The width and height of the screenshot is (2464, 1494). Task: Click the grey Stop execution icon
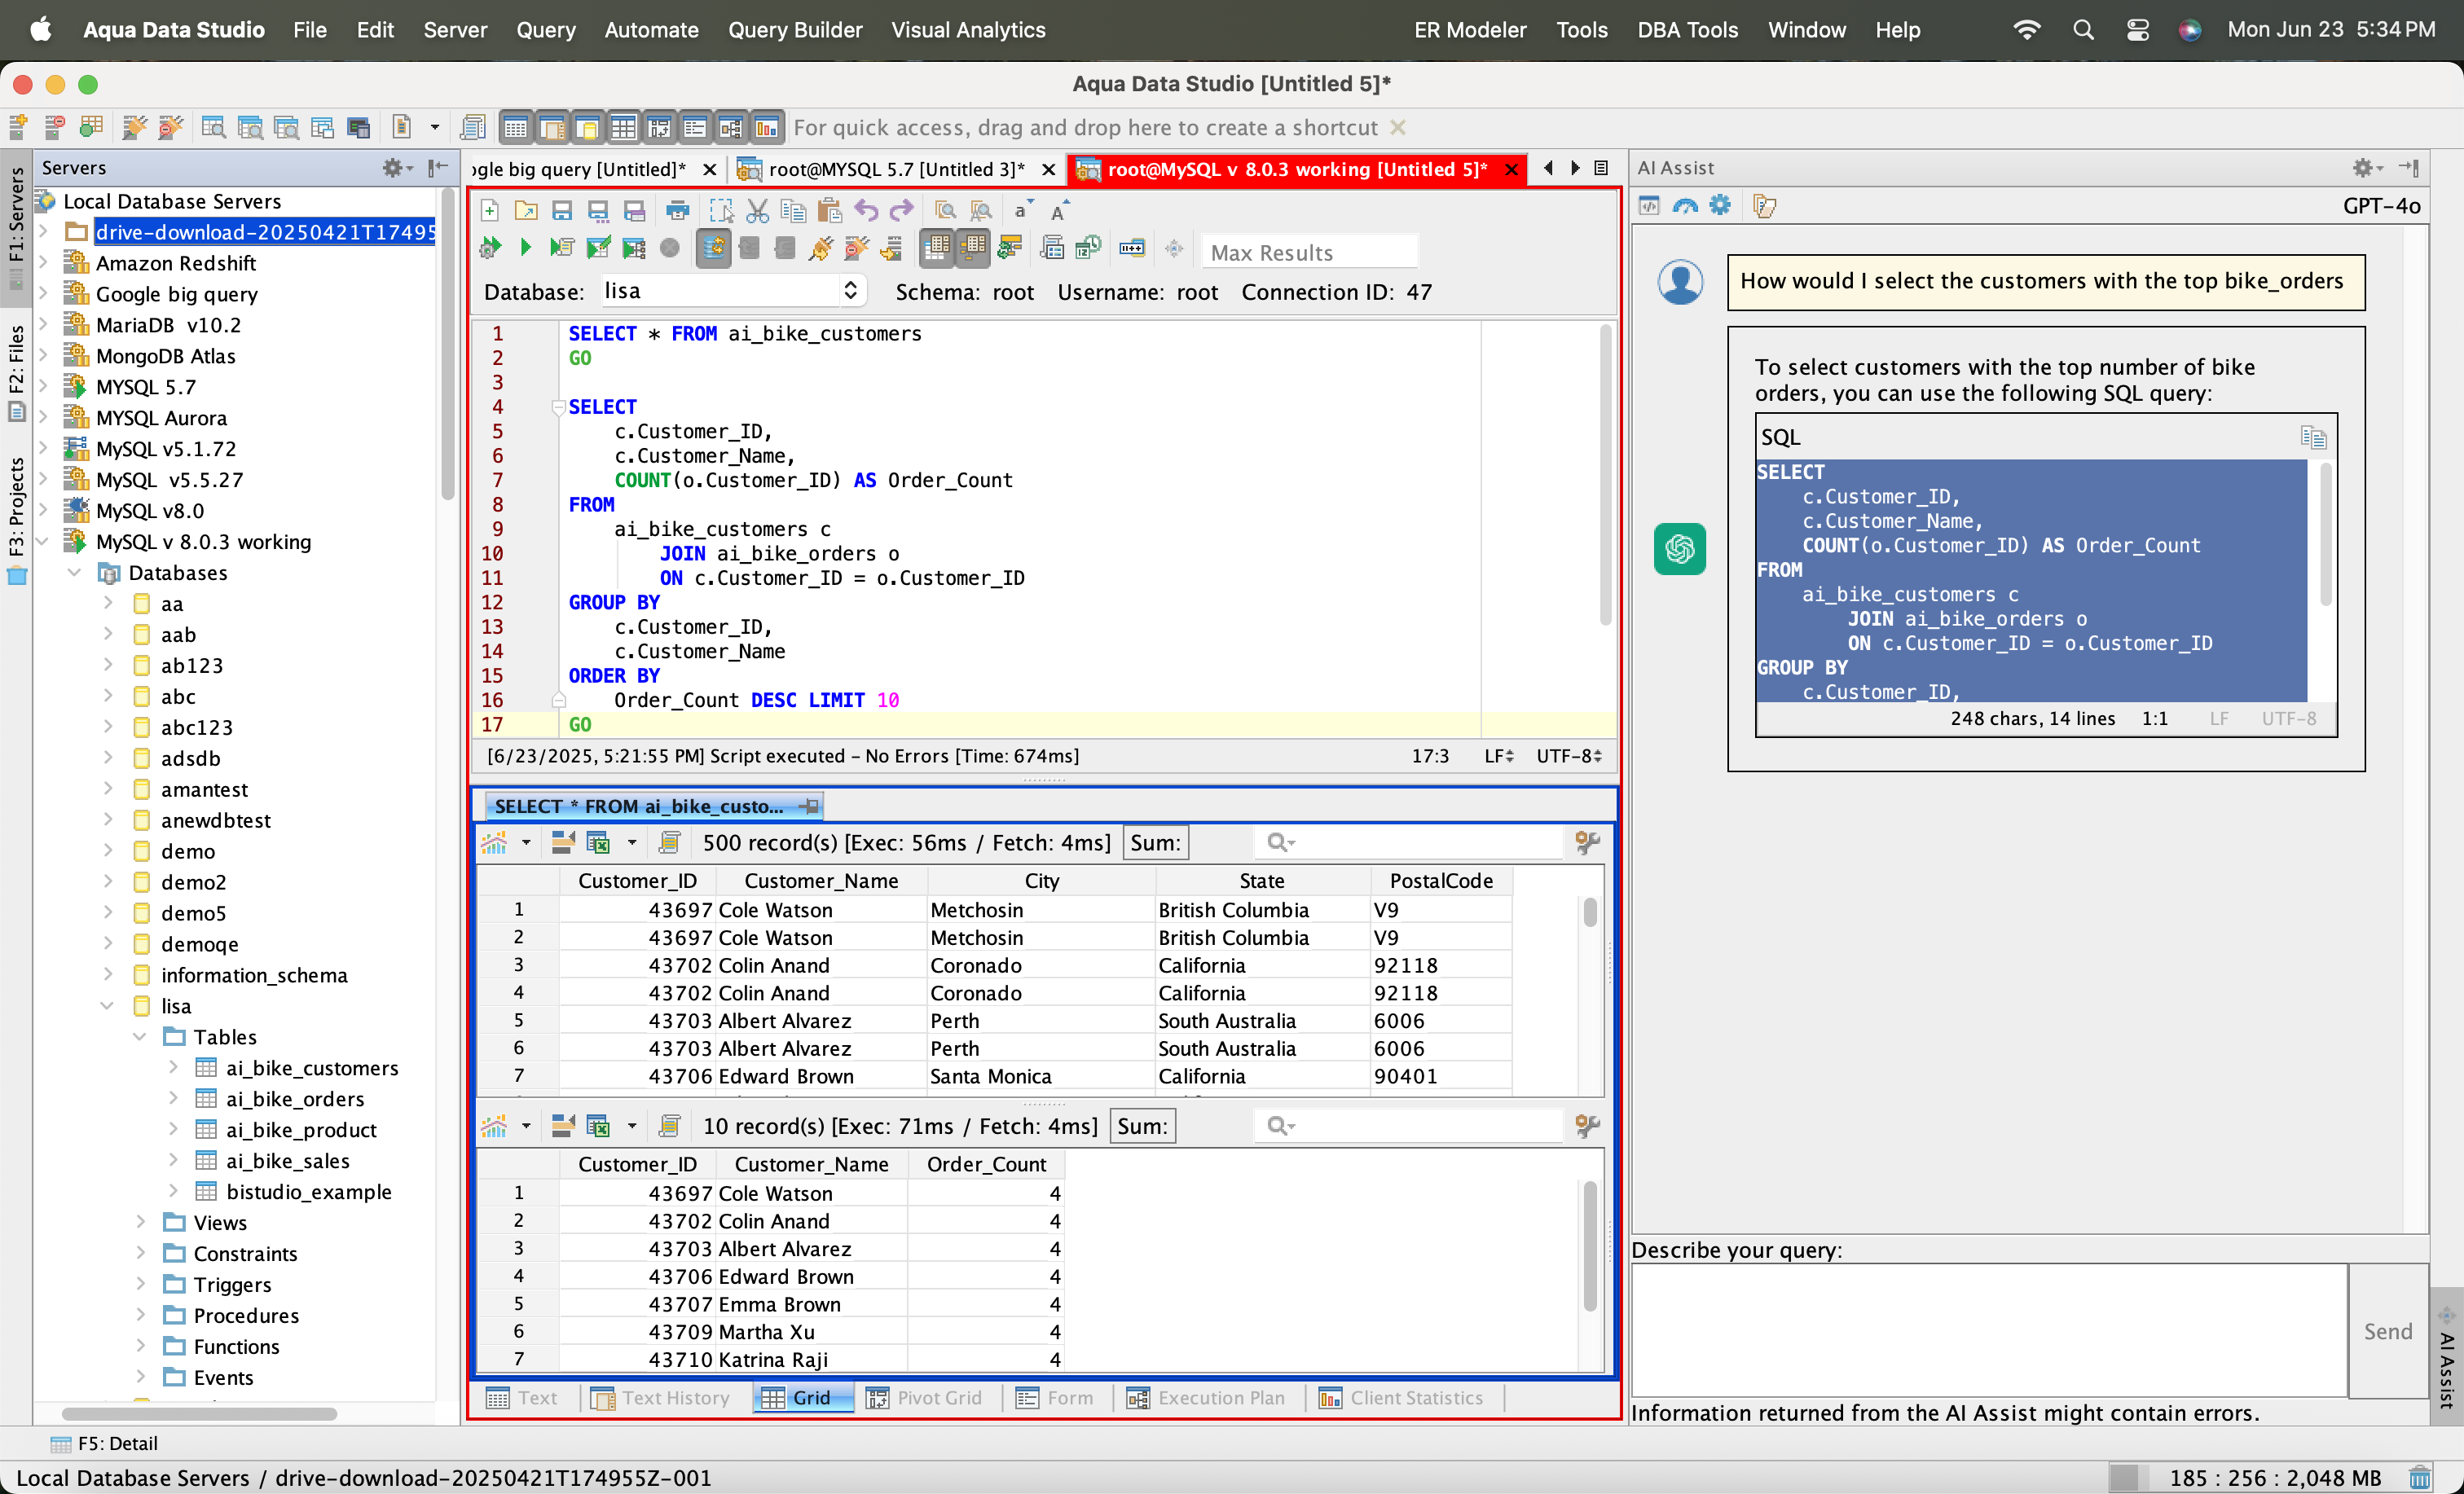click(670, 247)
